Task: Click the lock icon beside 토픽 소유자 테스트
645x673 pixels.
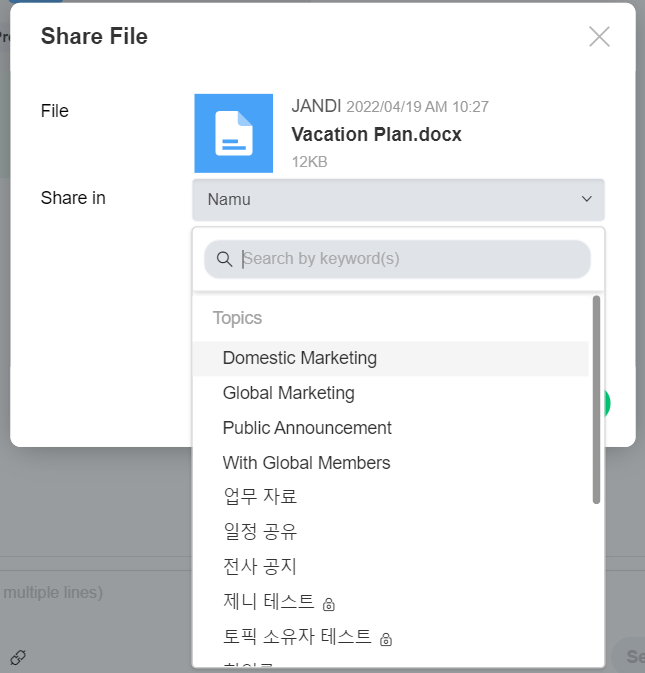Action: (x=386, y=639)
